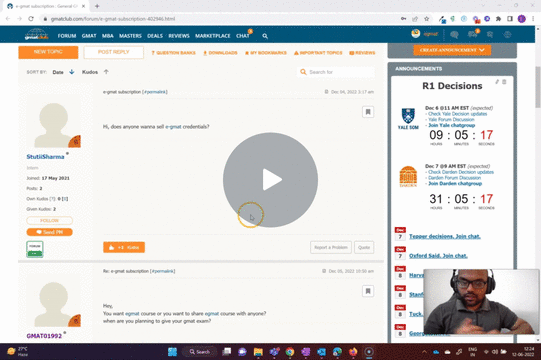Open the MBA menu in navigation bar
541x360 pixels.
pos(108,36)
